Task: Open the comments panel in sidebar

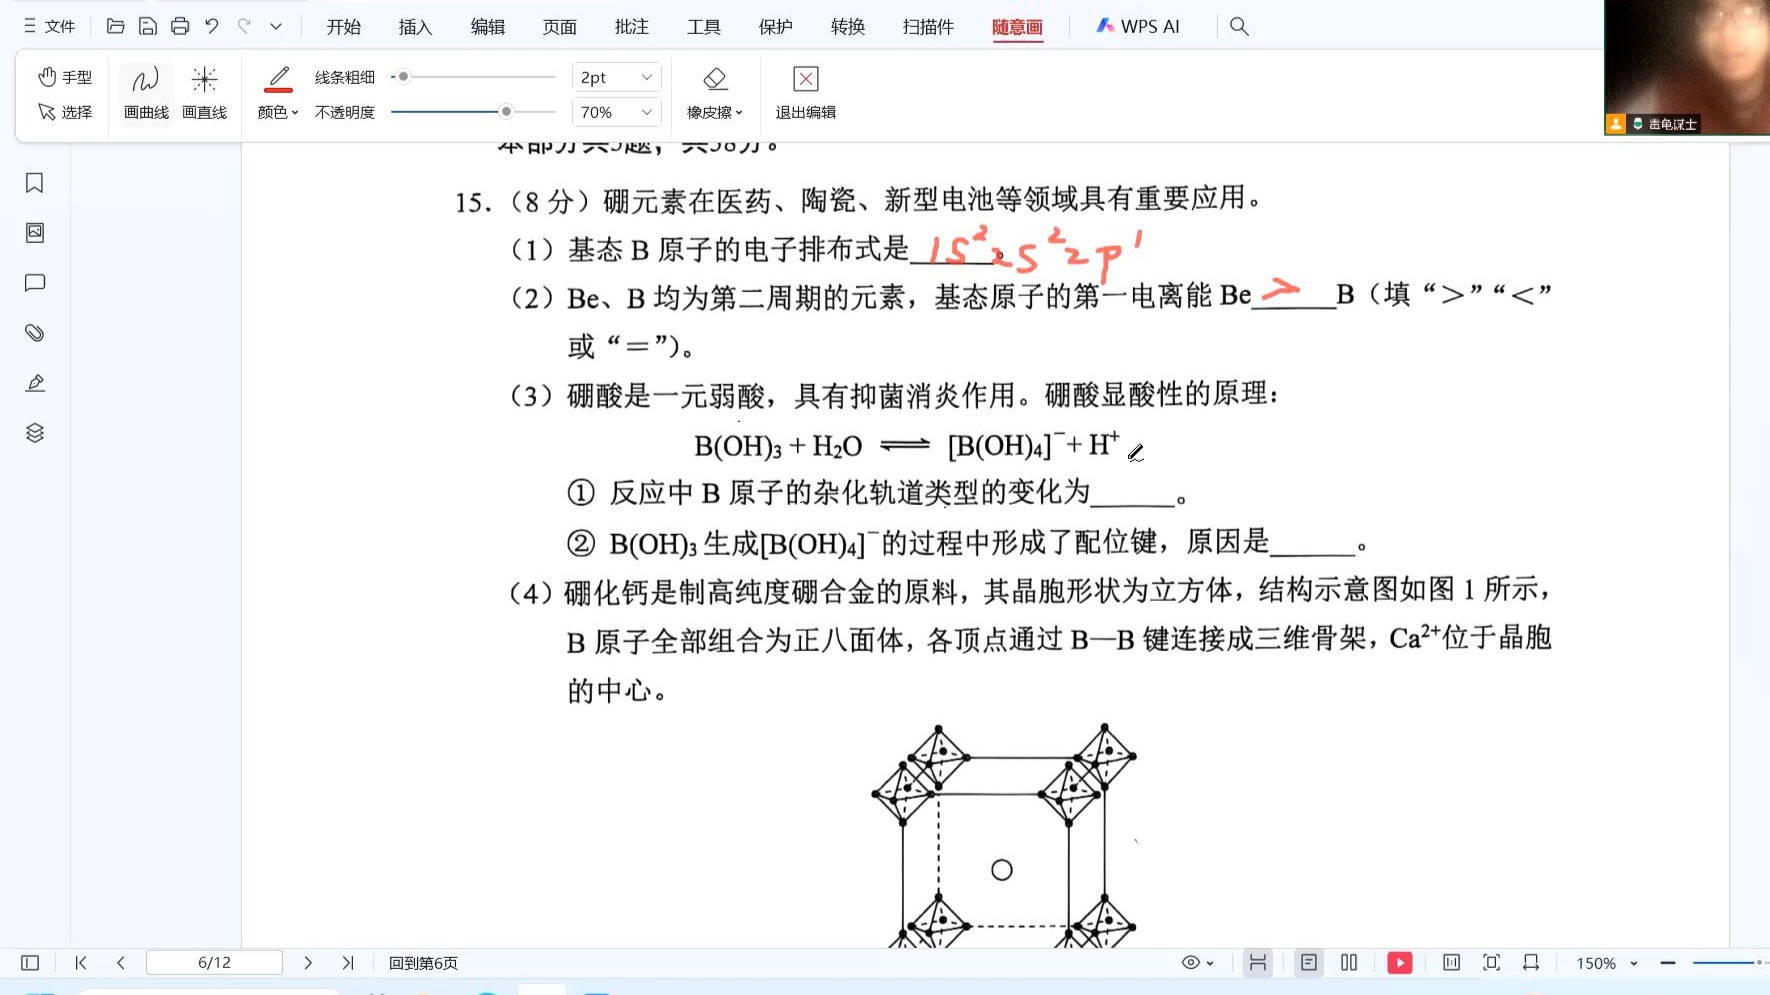Action: [35, 283]
